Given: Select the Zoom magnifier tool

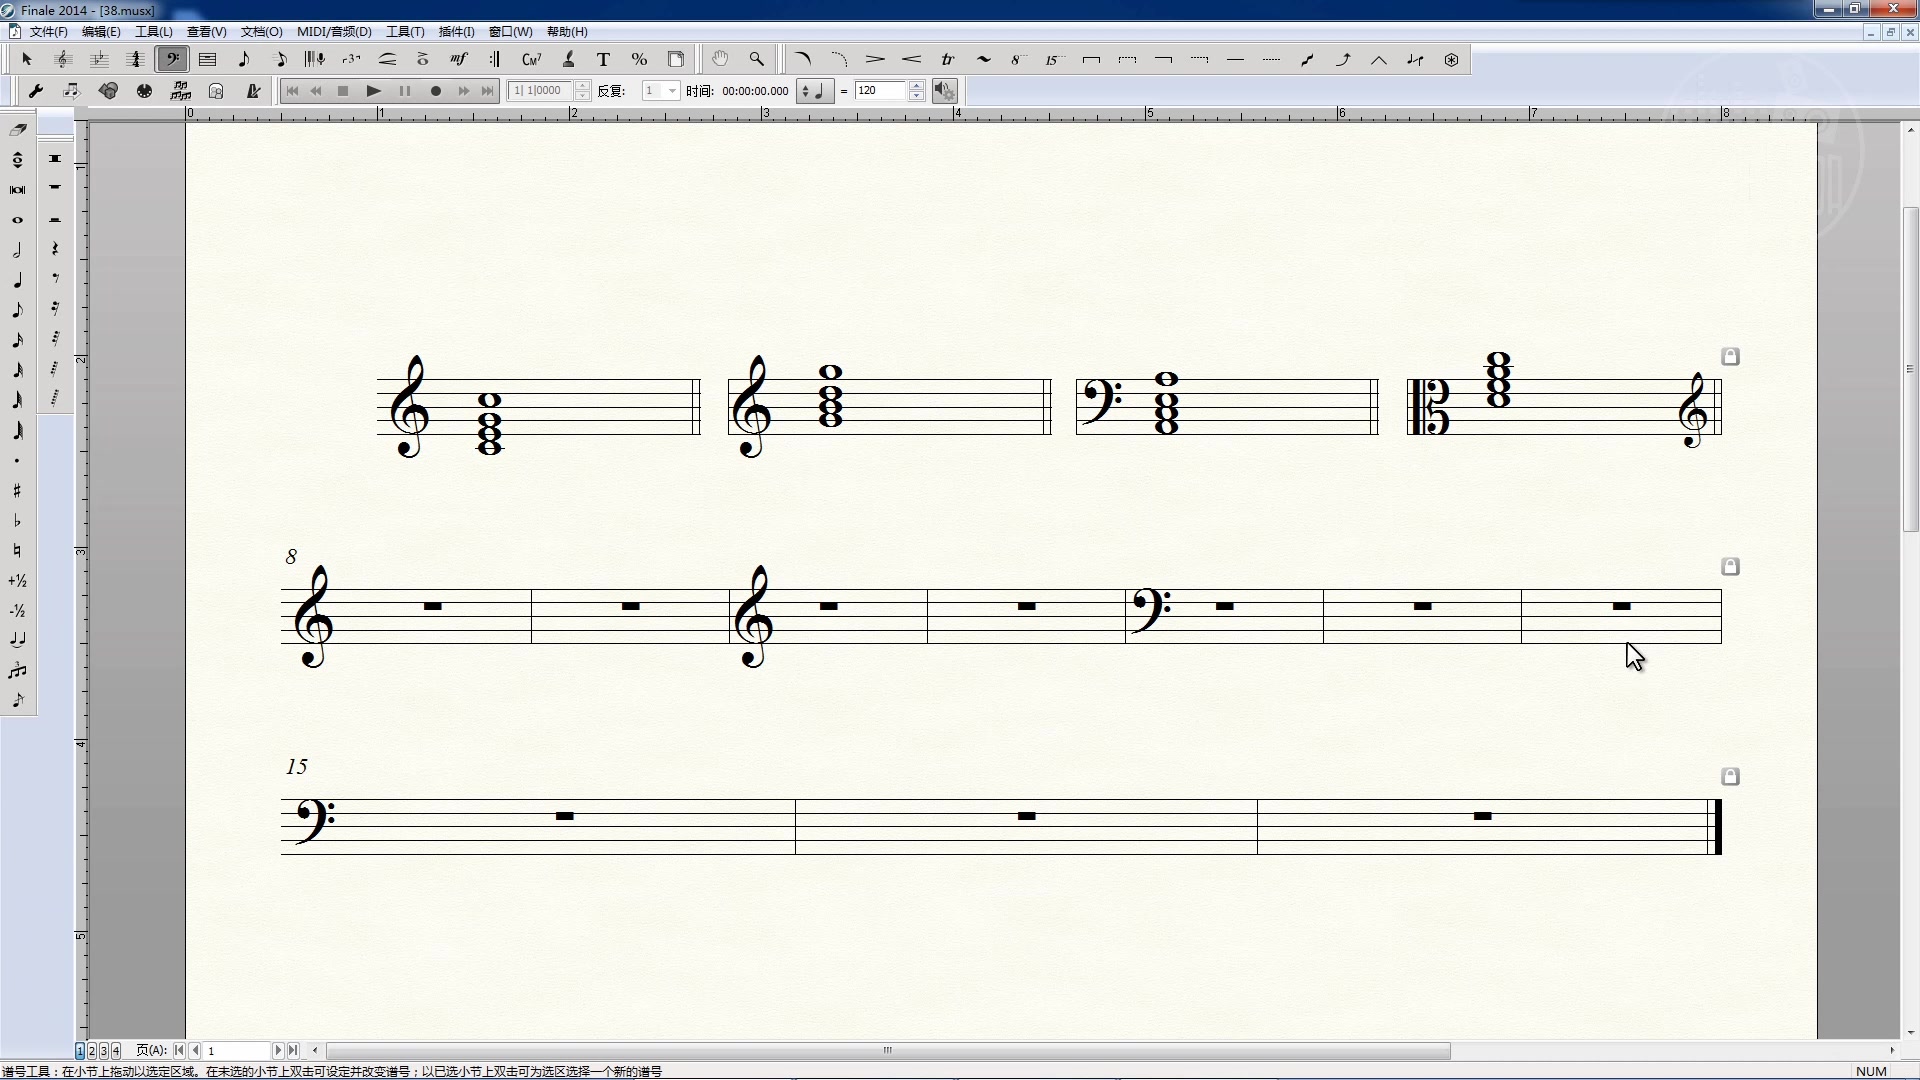Looking at the screenshot, I should coord(756,60).
